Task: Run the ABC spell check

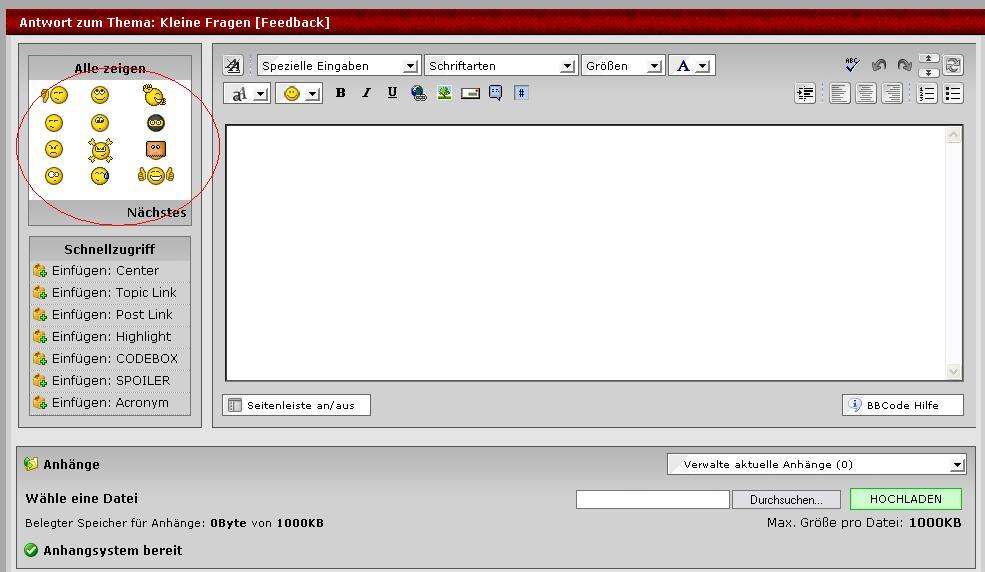Action: [x=852, y=65]
